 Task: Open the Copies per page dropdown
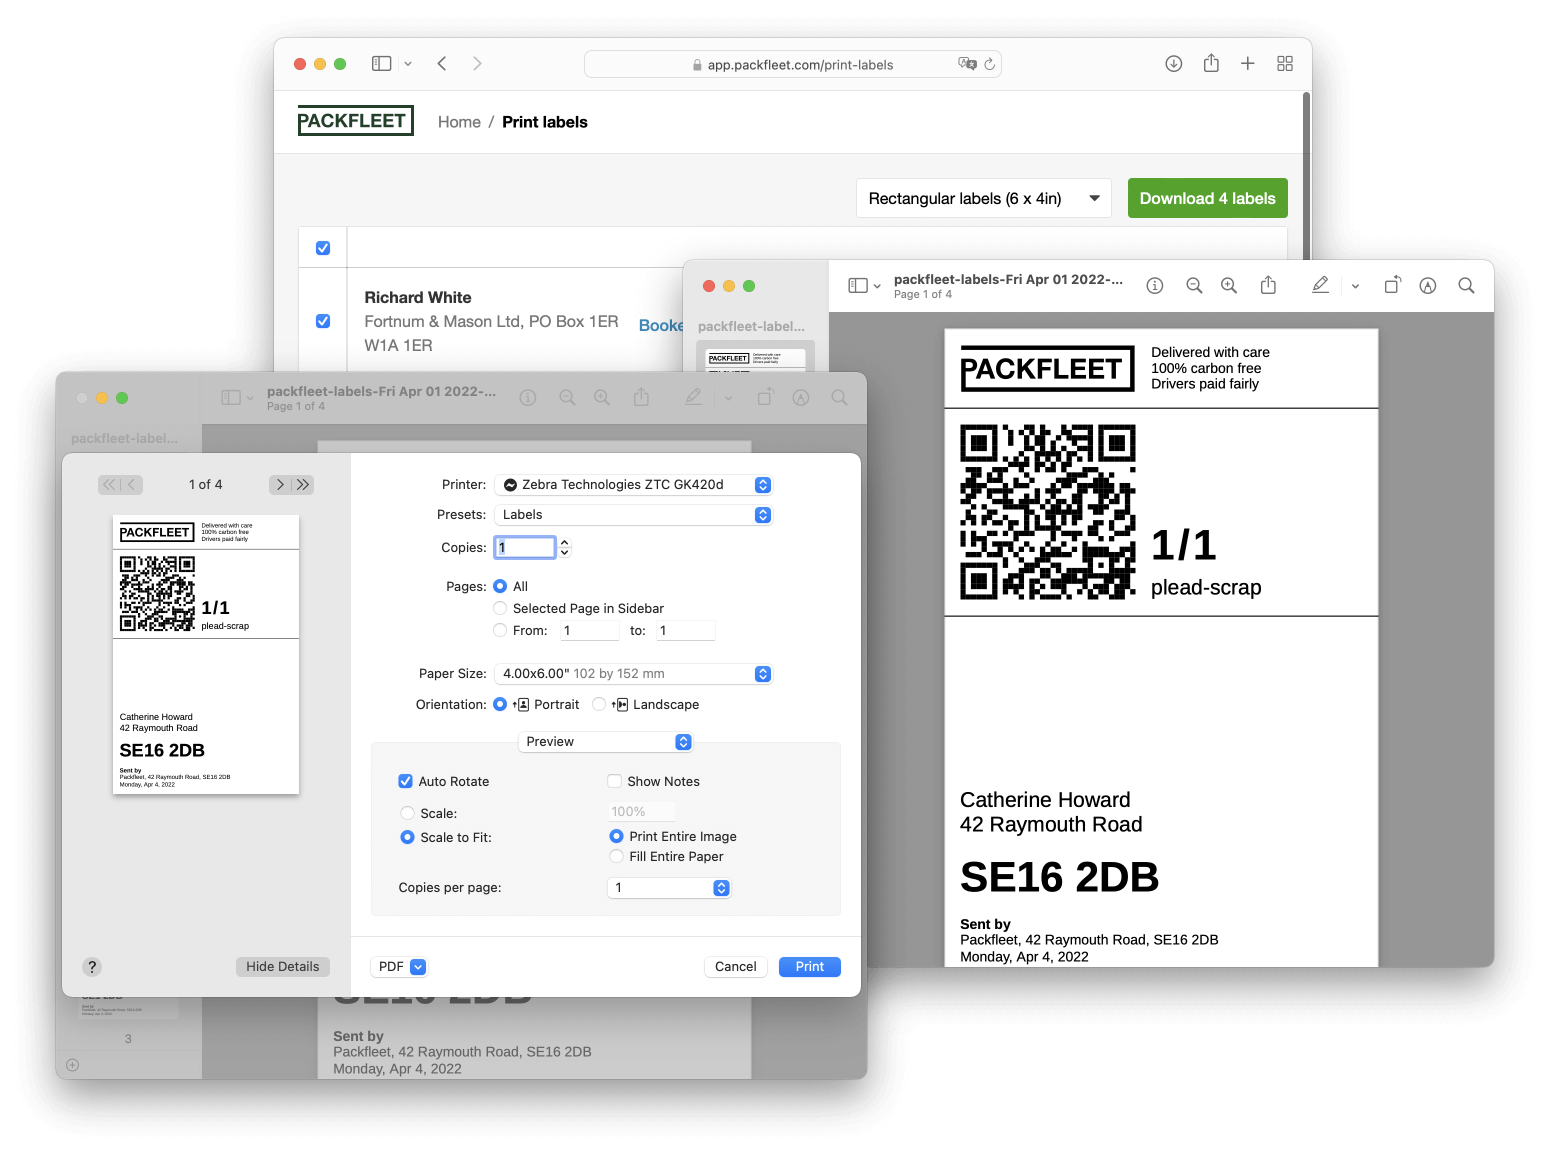[670, 888]
